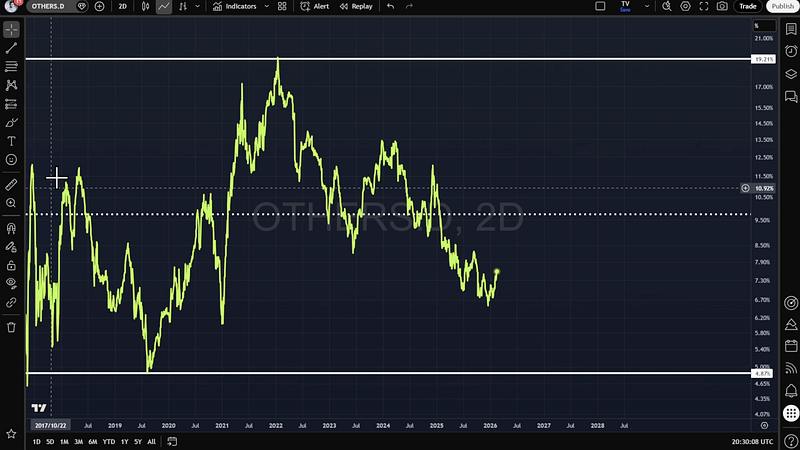Open indicator templates grid
Screen dimensions: 800x450
click(282, 6)
